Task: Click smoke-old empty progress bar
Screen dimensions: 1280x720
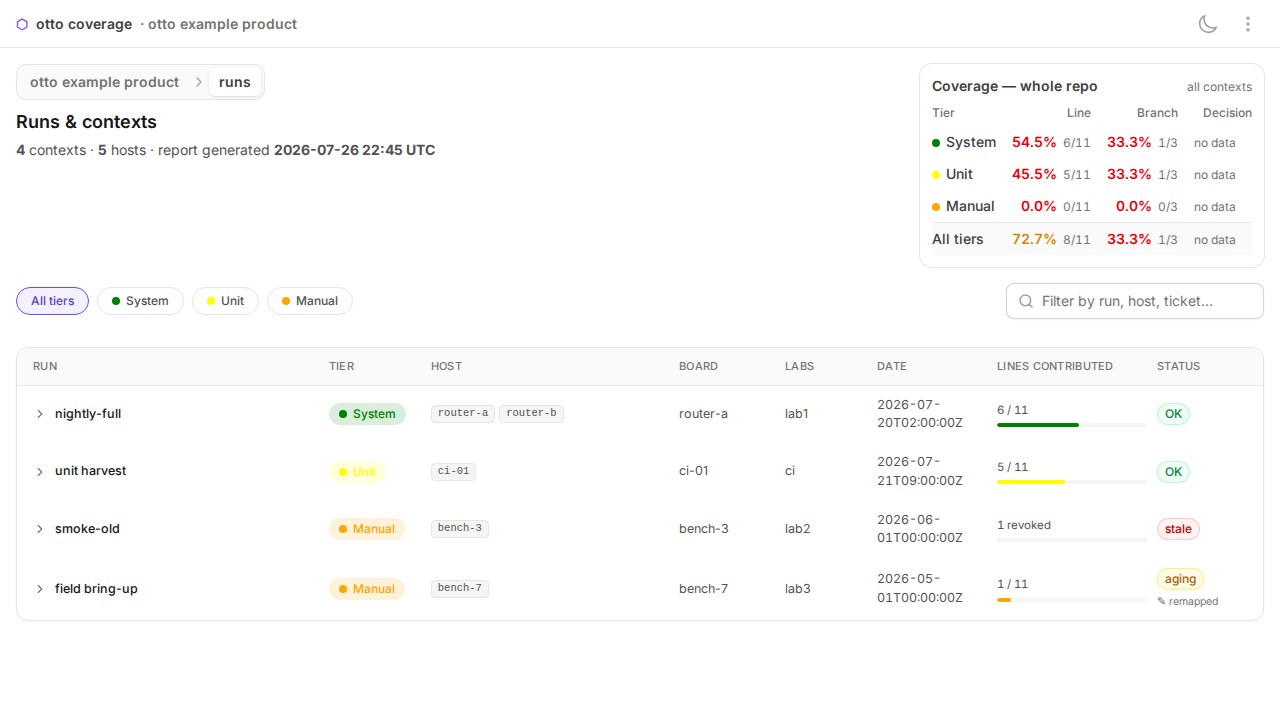Action: tap(1072, 540)
